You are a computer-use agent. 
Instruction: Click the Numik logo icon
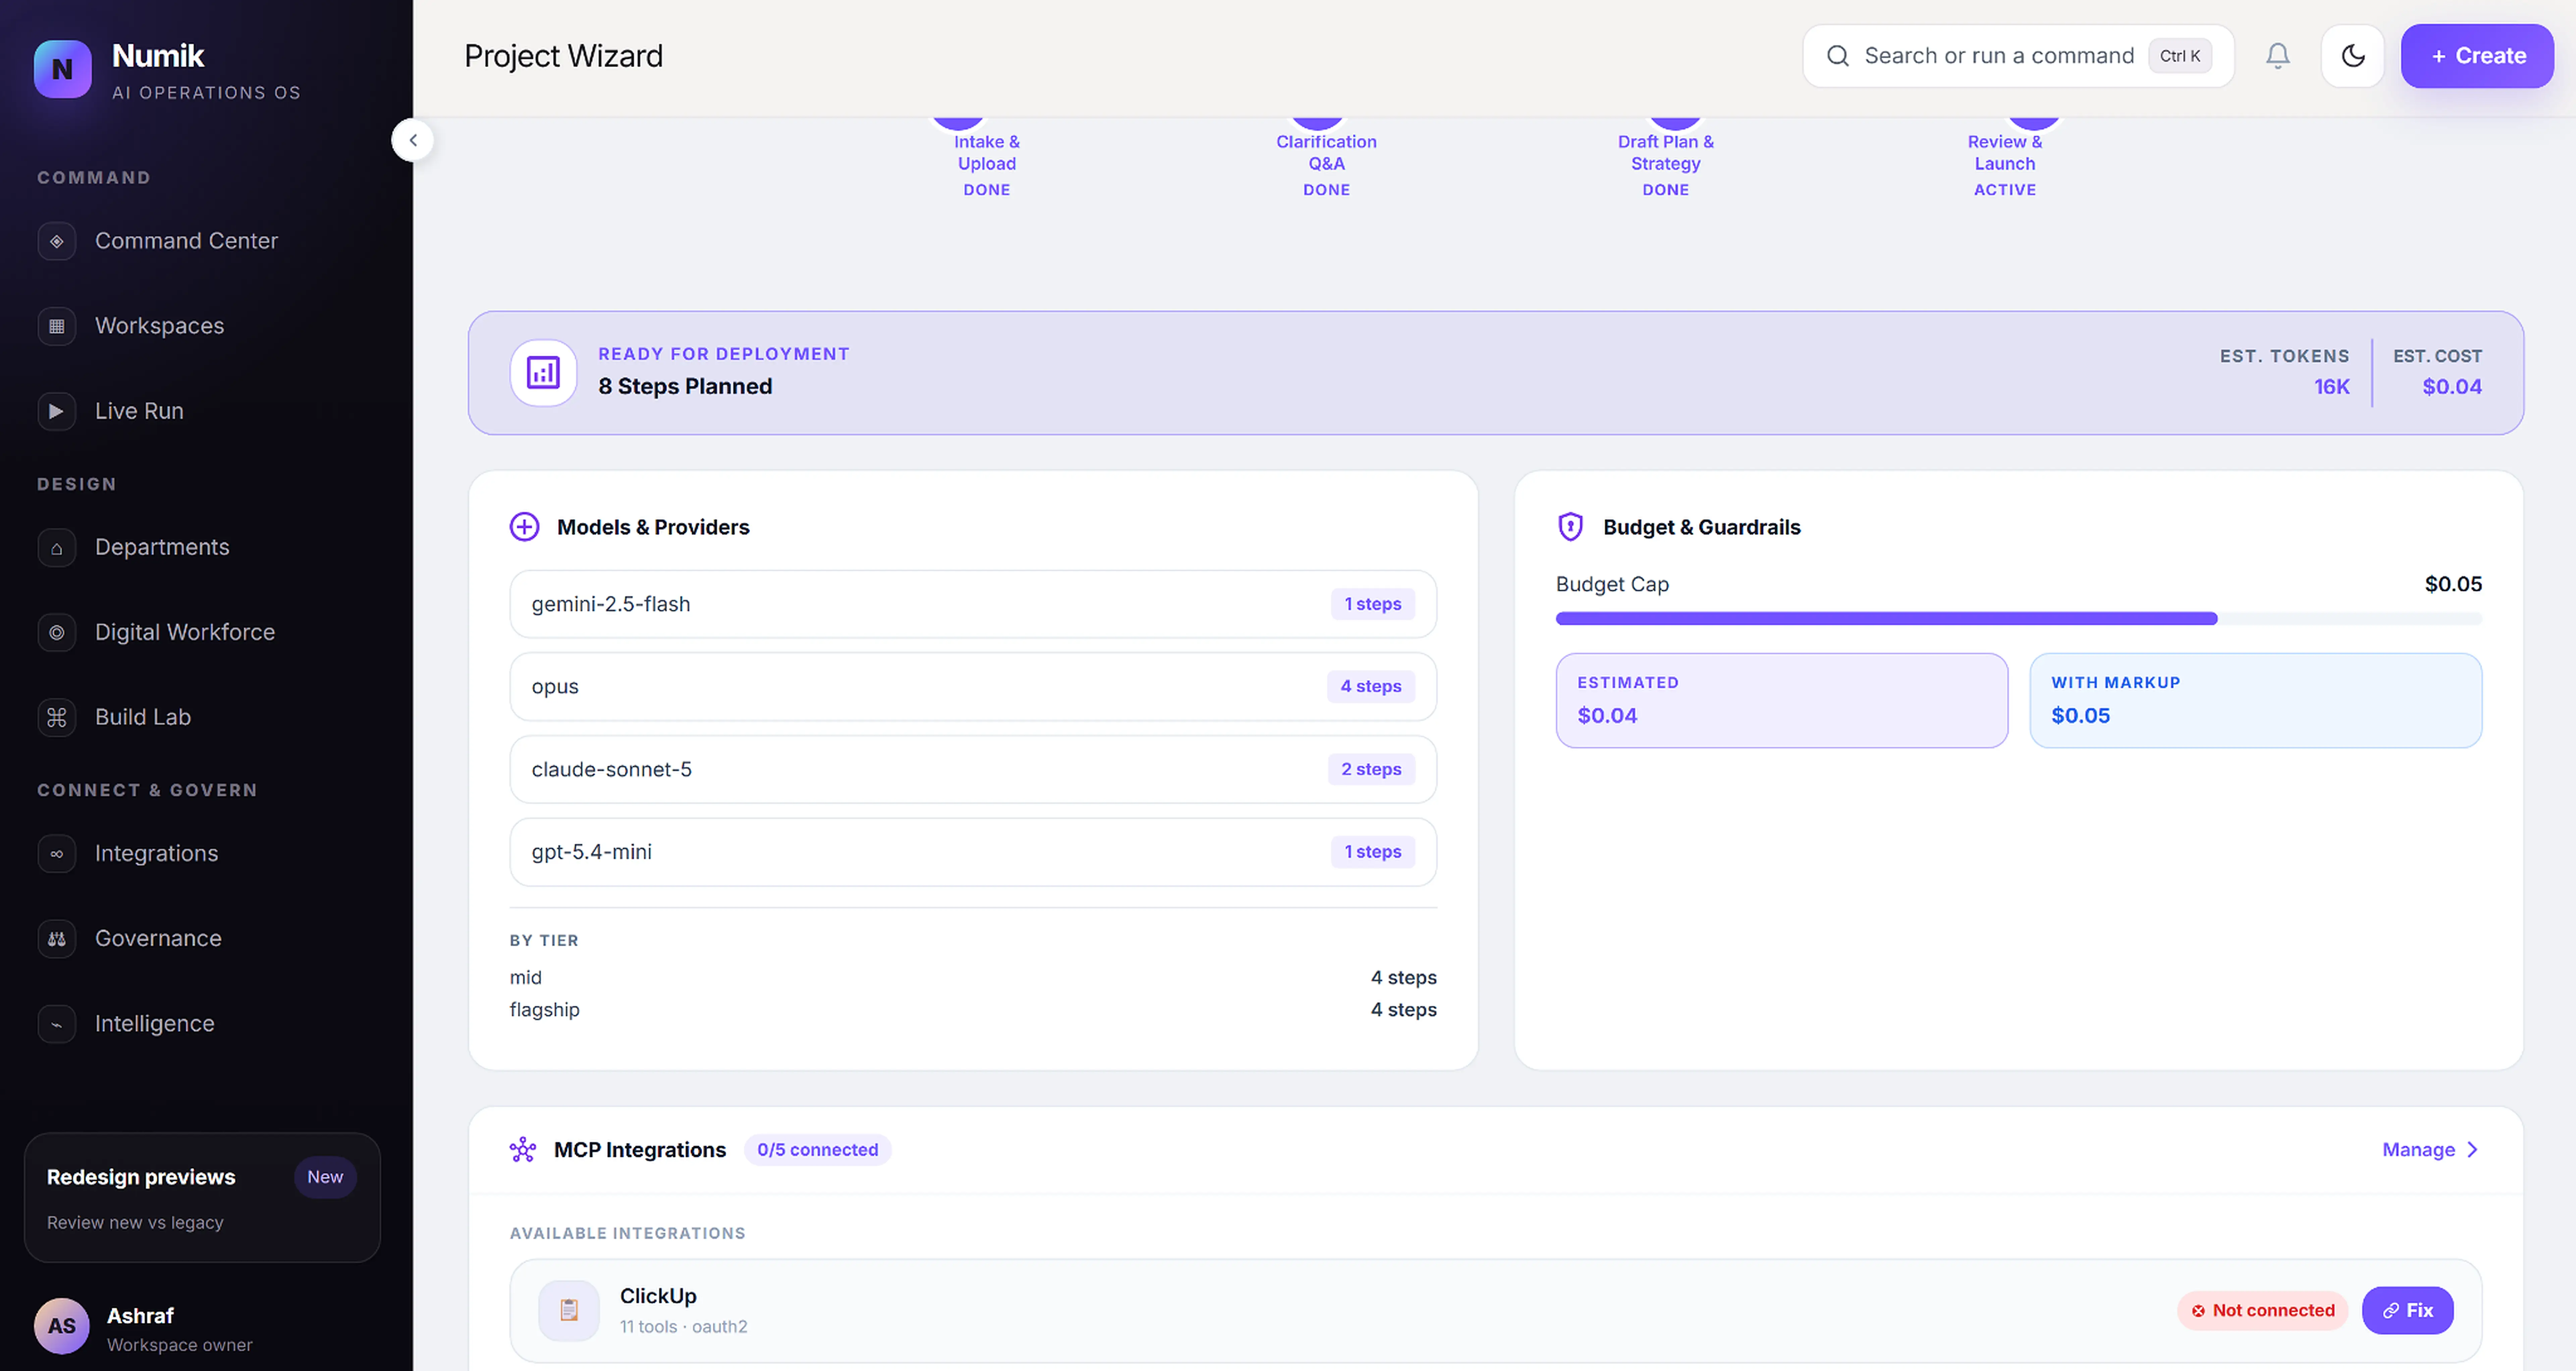coord(62,69)
